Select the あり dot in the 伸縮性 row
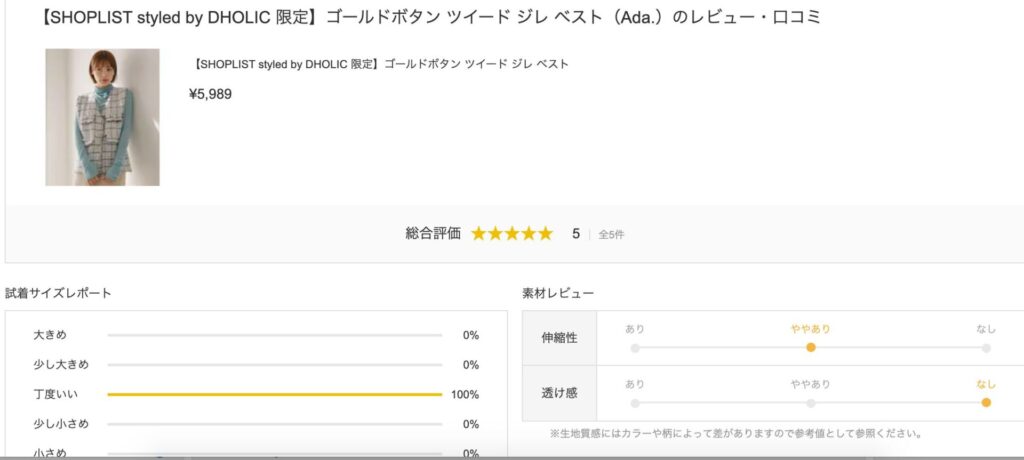Viewport: 1024px width, 460px height. coord(635,348)
